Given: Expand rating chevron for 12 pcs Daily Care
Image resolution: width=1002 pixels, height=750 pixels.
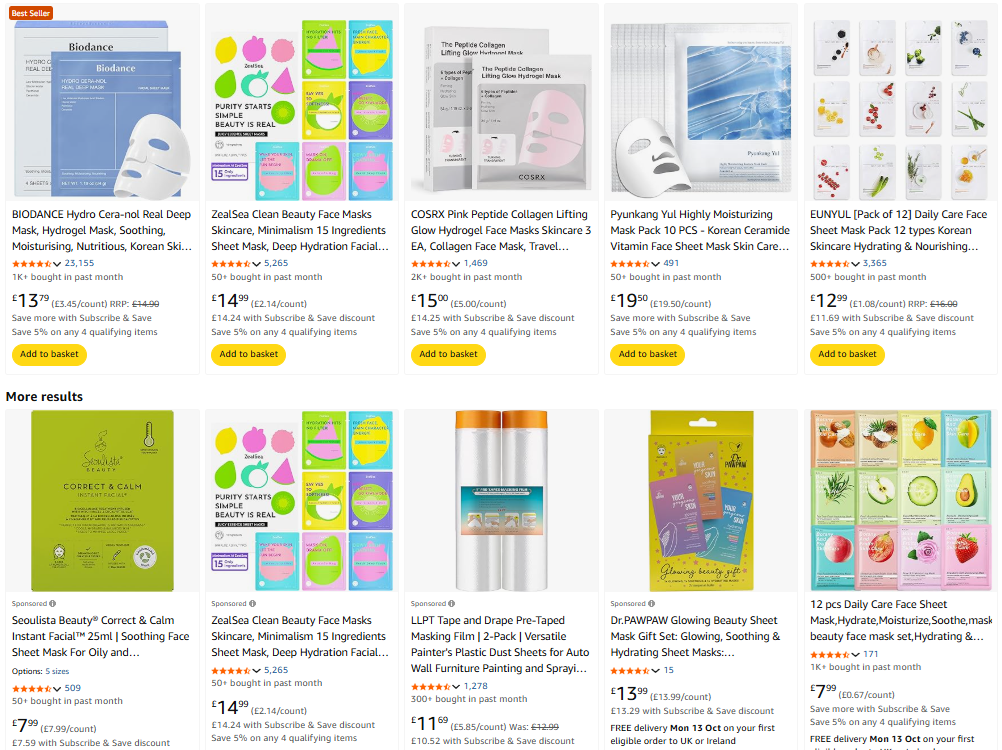Looking at the screenshot, I should 855,655.
